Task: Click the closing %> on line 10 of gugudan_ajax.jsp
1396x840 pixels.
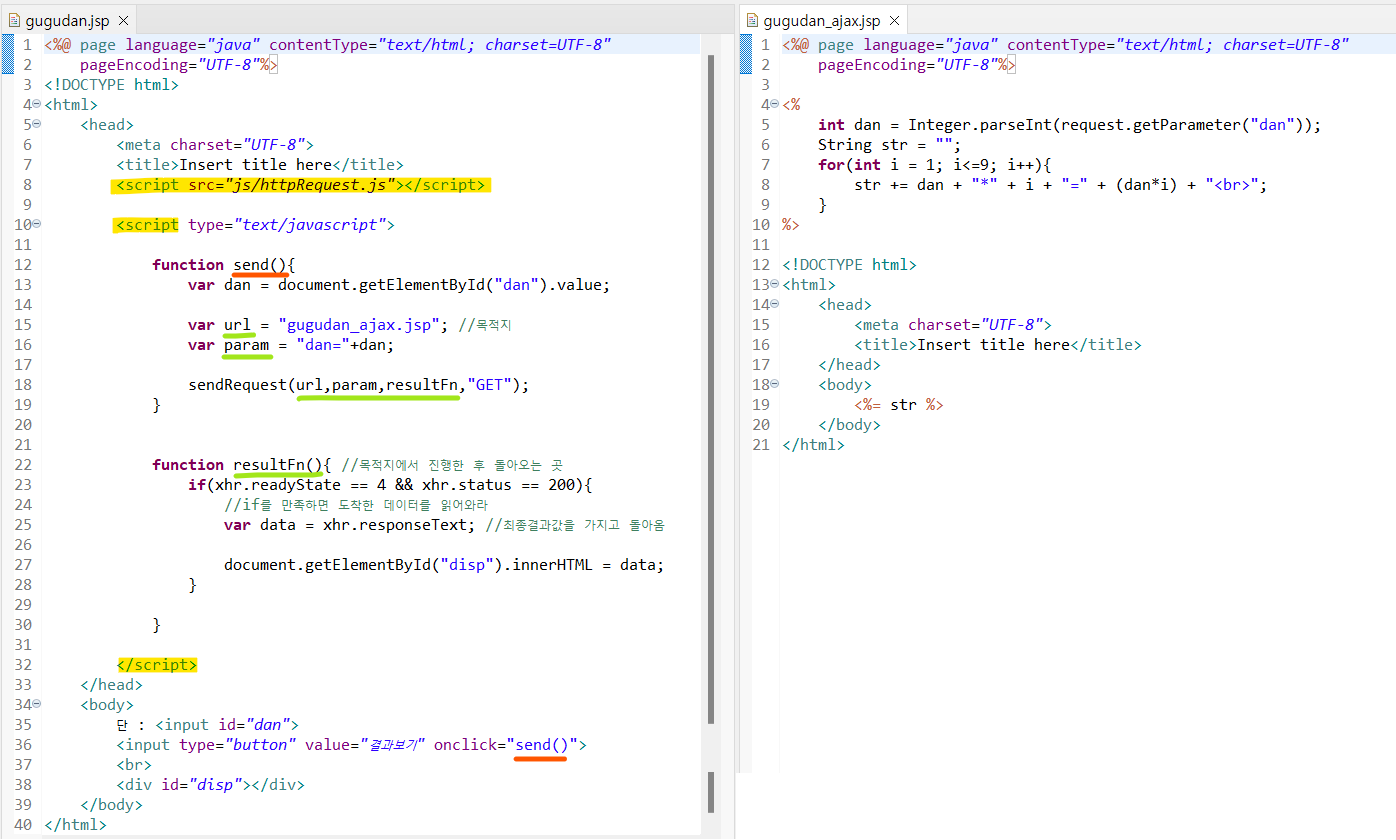Action: point(791,224)
